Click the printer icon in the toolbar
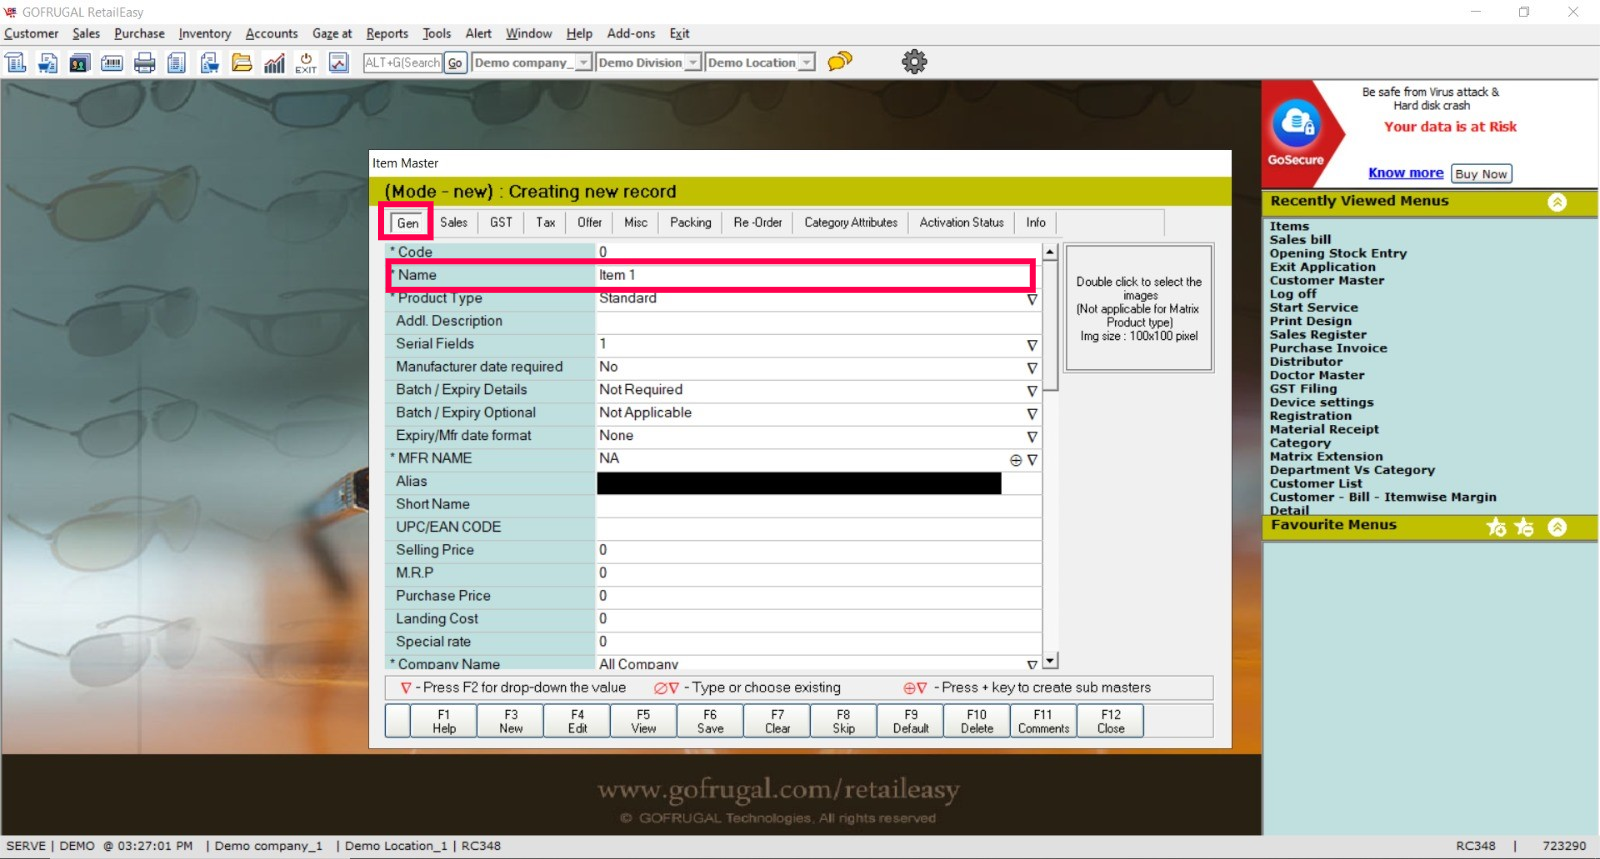Viewport: 1600px width, 859px height. coord(145,63)
